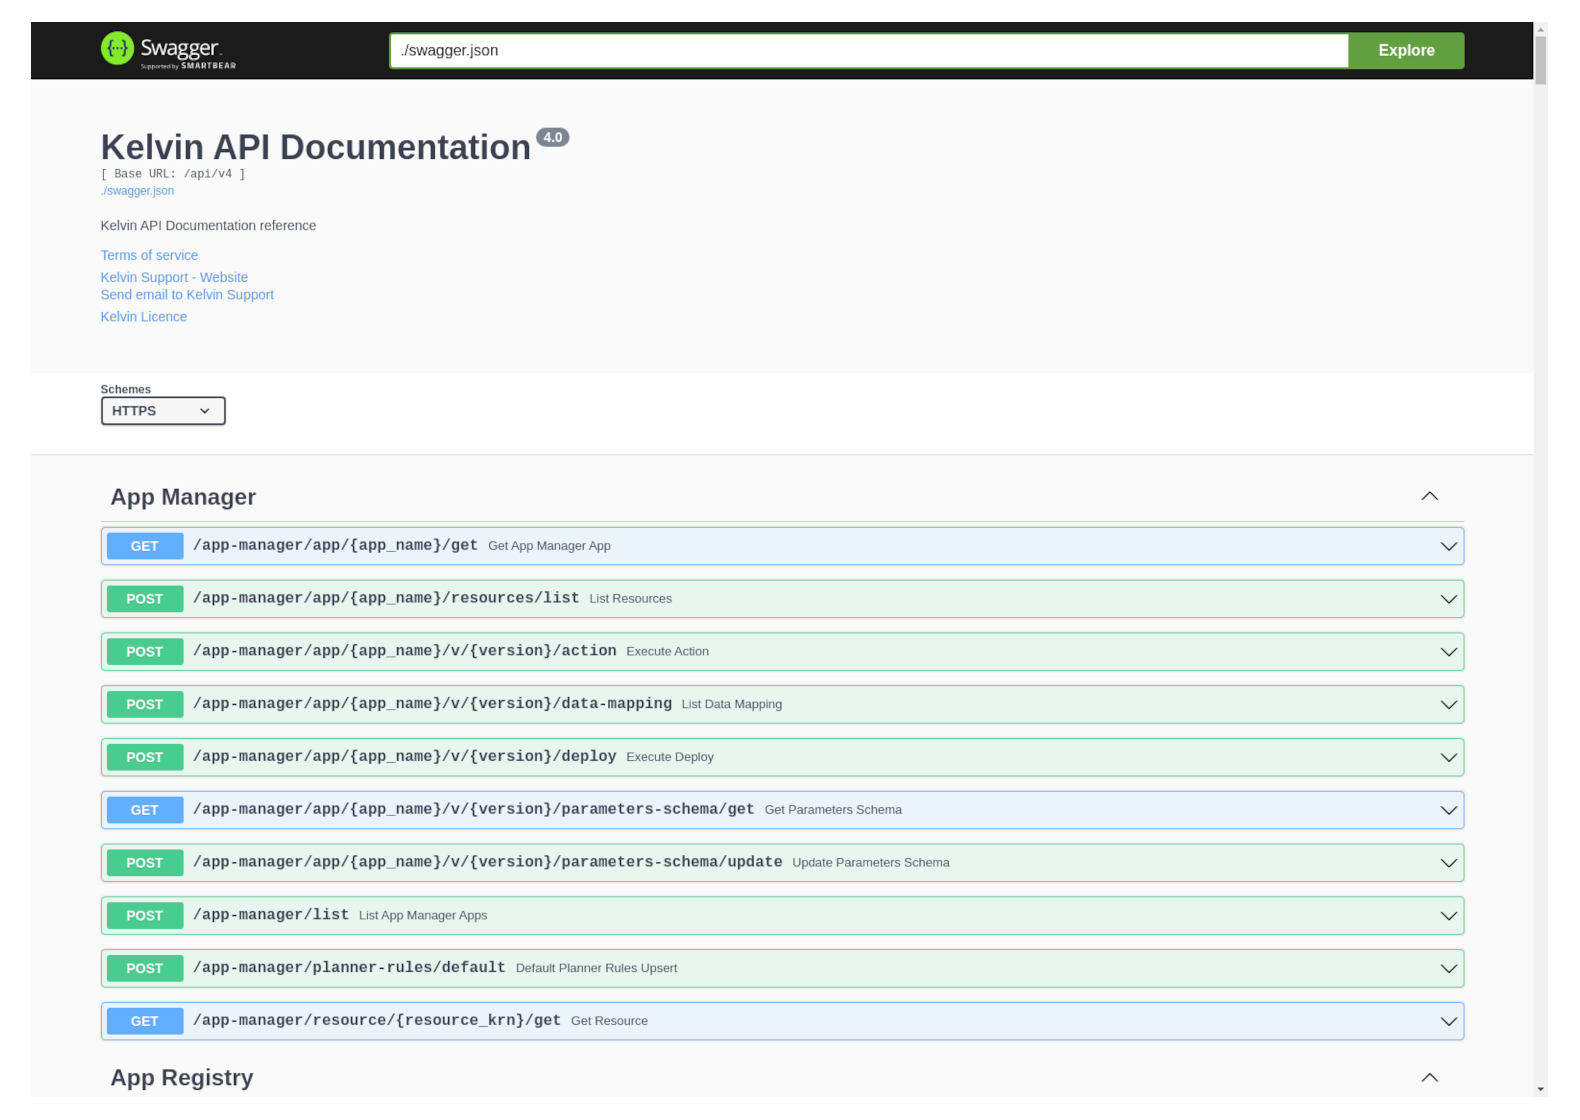Open the HTTPS schemes dropdown
The image size is (1580, 1120).
click(163, 411)
